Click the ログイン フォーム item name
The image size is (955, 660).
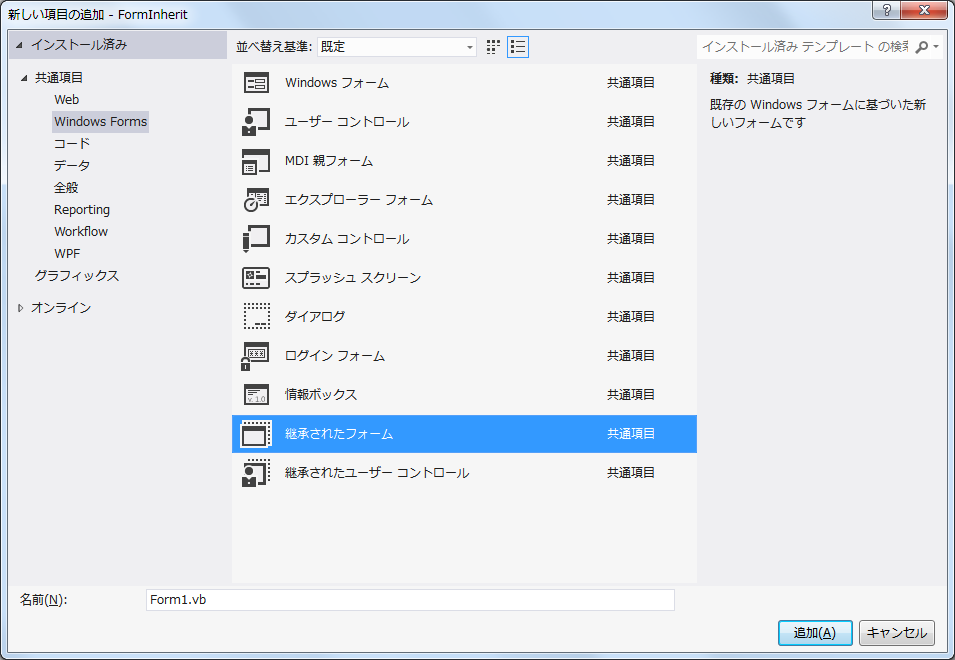click(x=335, y=356)
